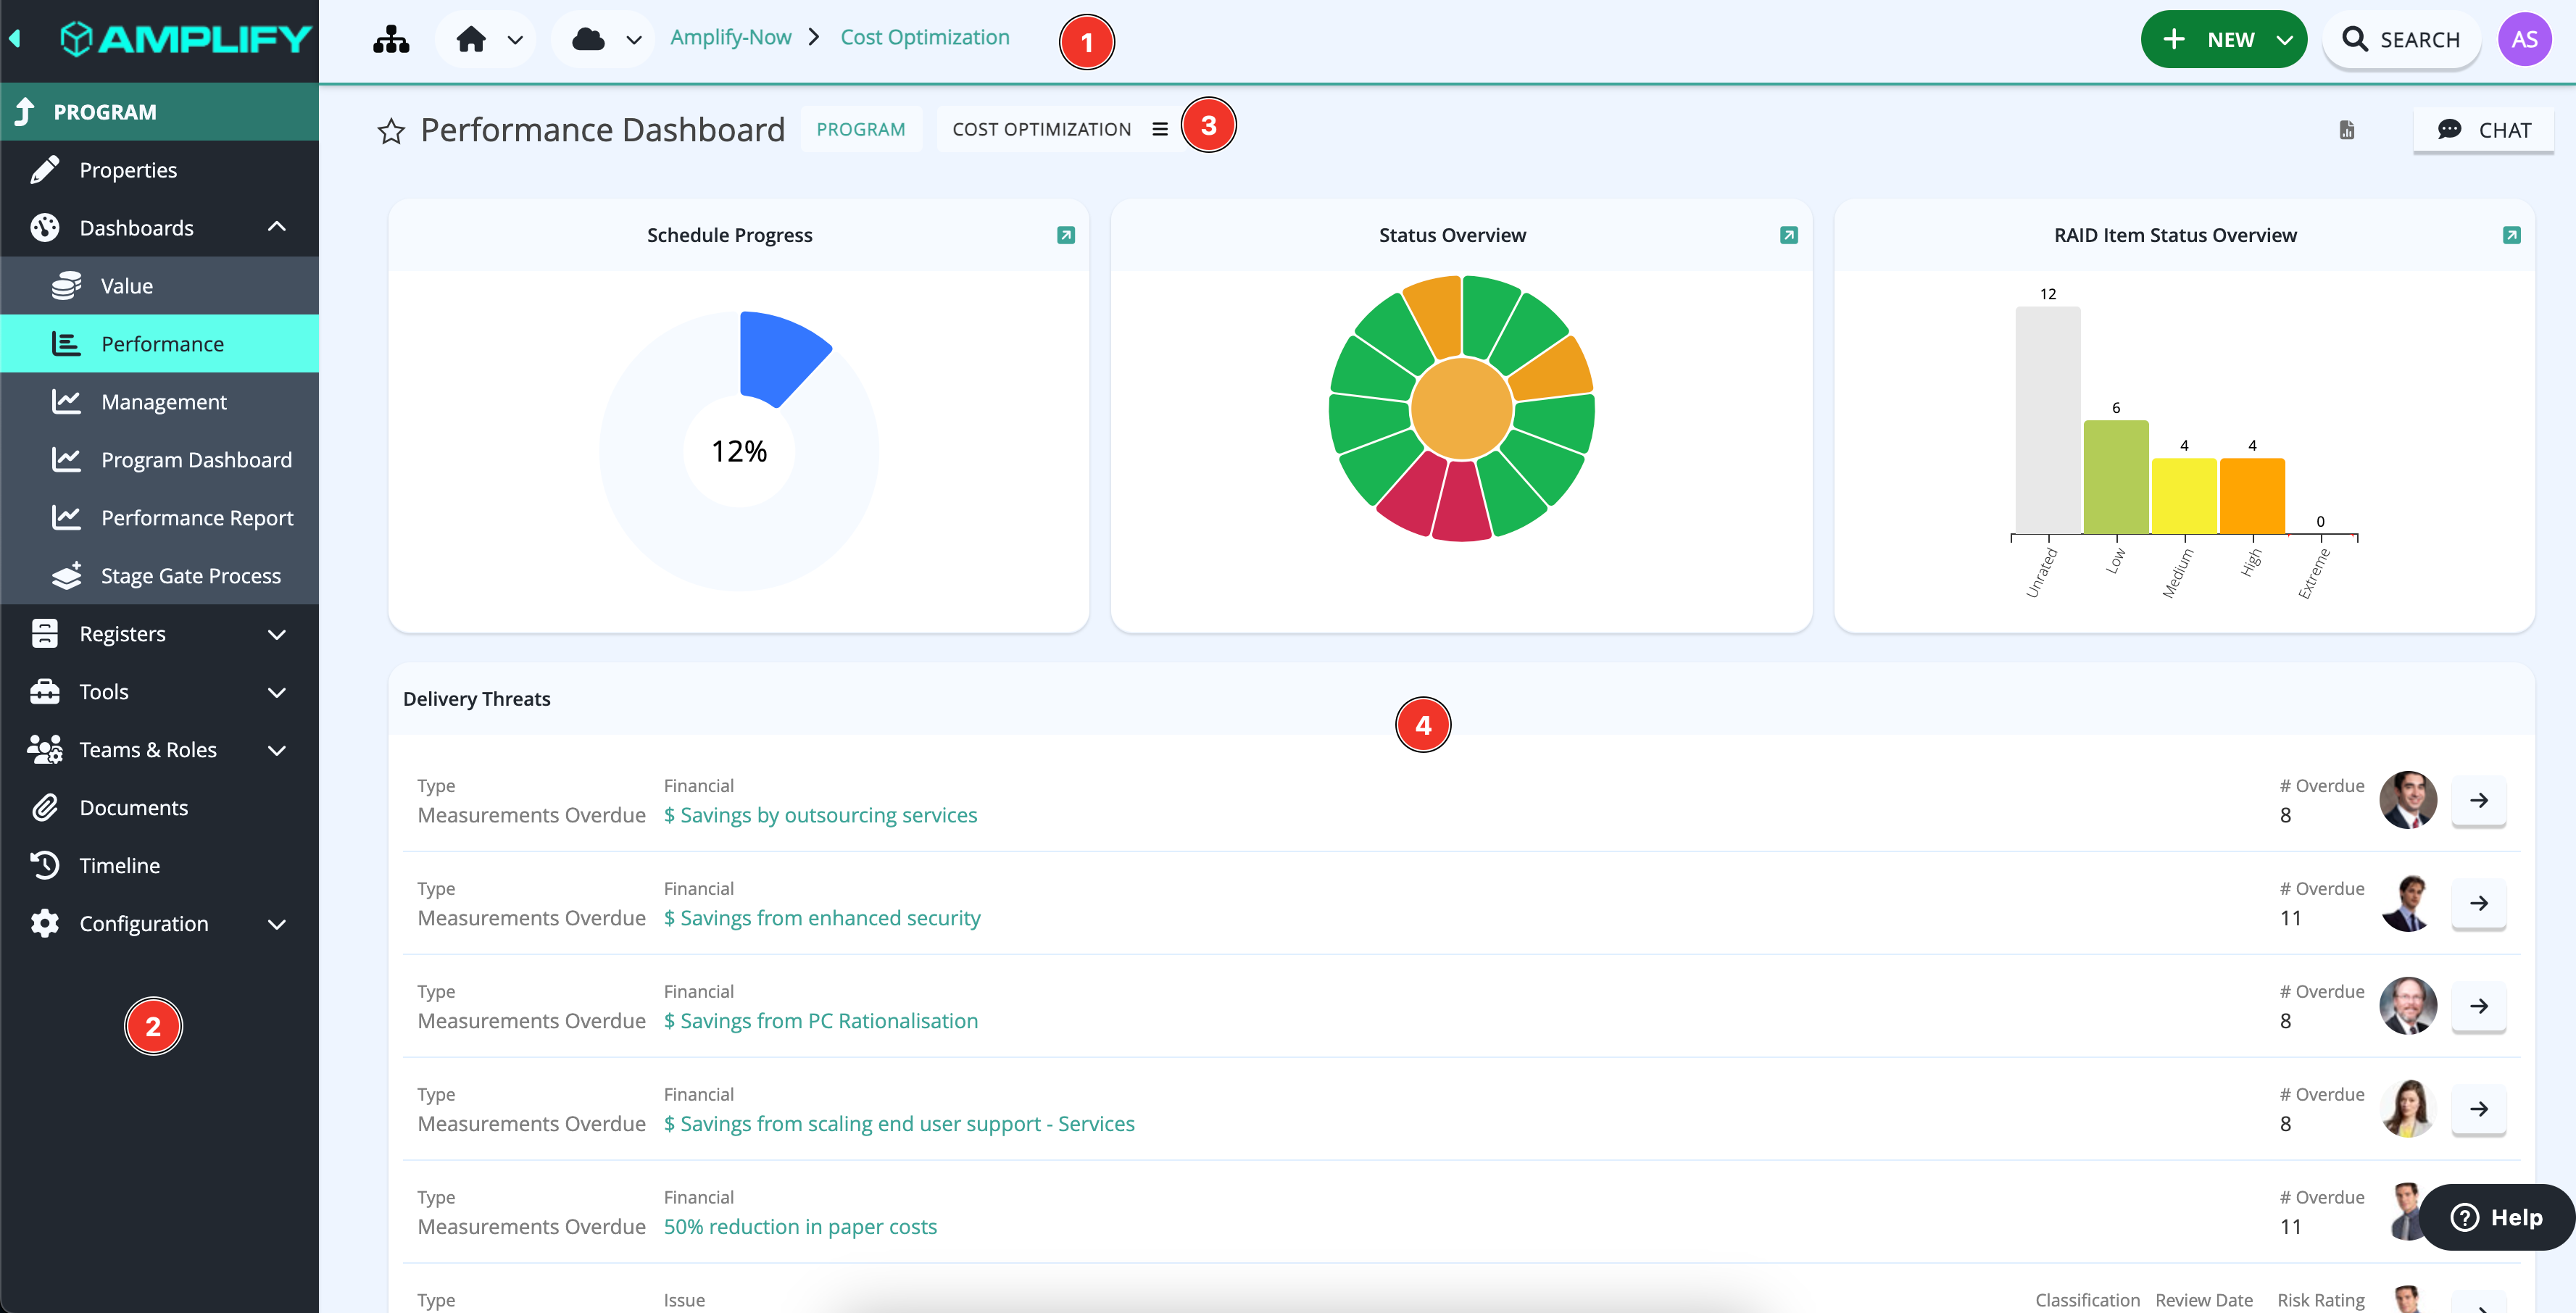Expand the Schedule Progress widget to full view

click(x=1066, y=234)
